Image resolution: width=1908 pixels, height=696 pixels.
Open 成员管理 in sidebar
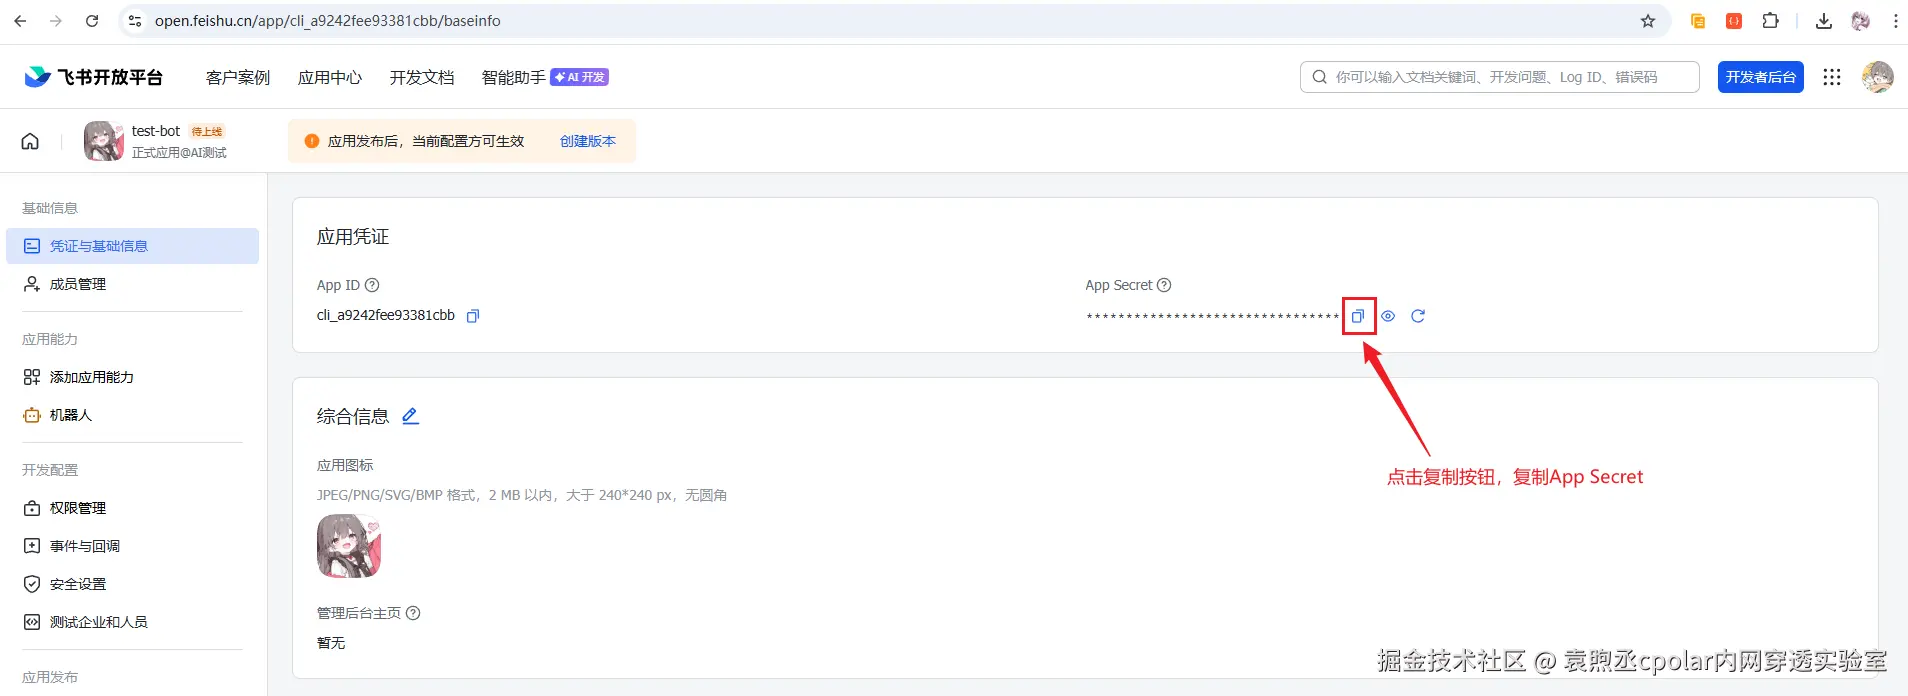point(132,284)
